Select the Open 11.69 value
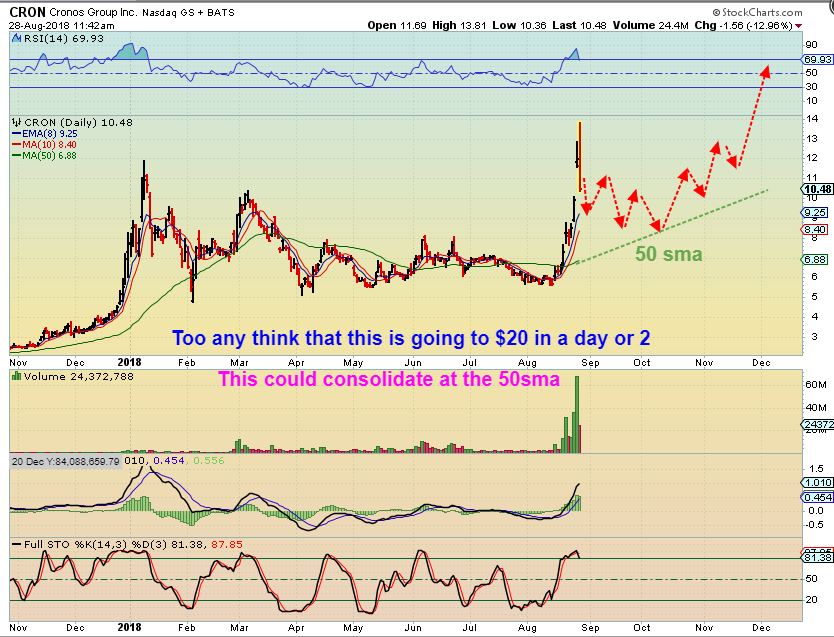Viewport: 834px width, 637px height. point(397,25)
